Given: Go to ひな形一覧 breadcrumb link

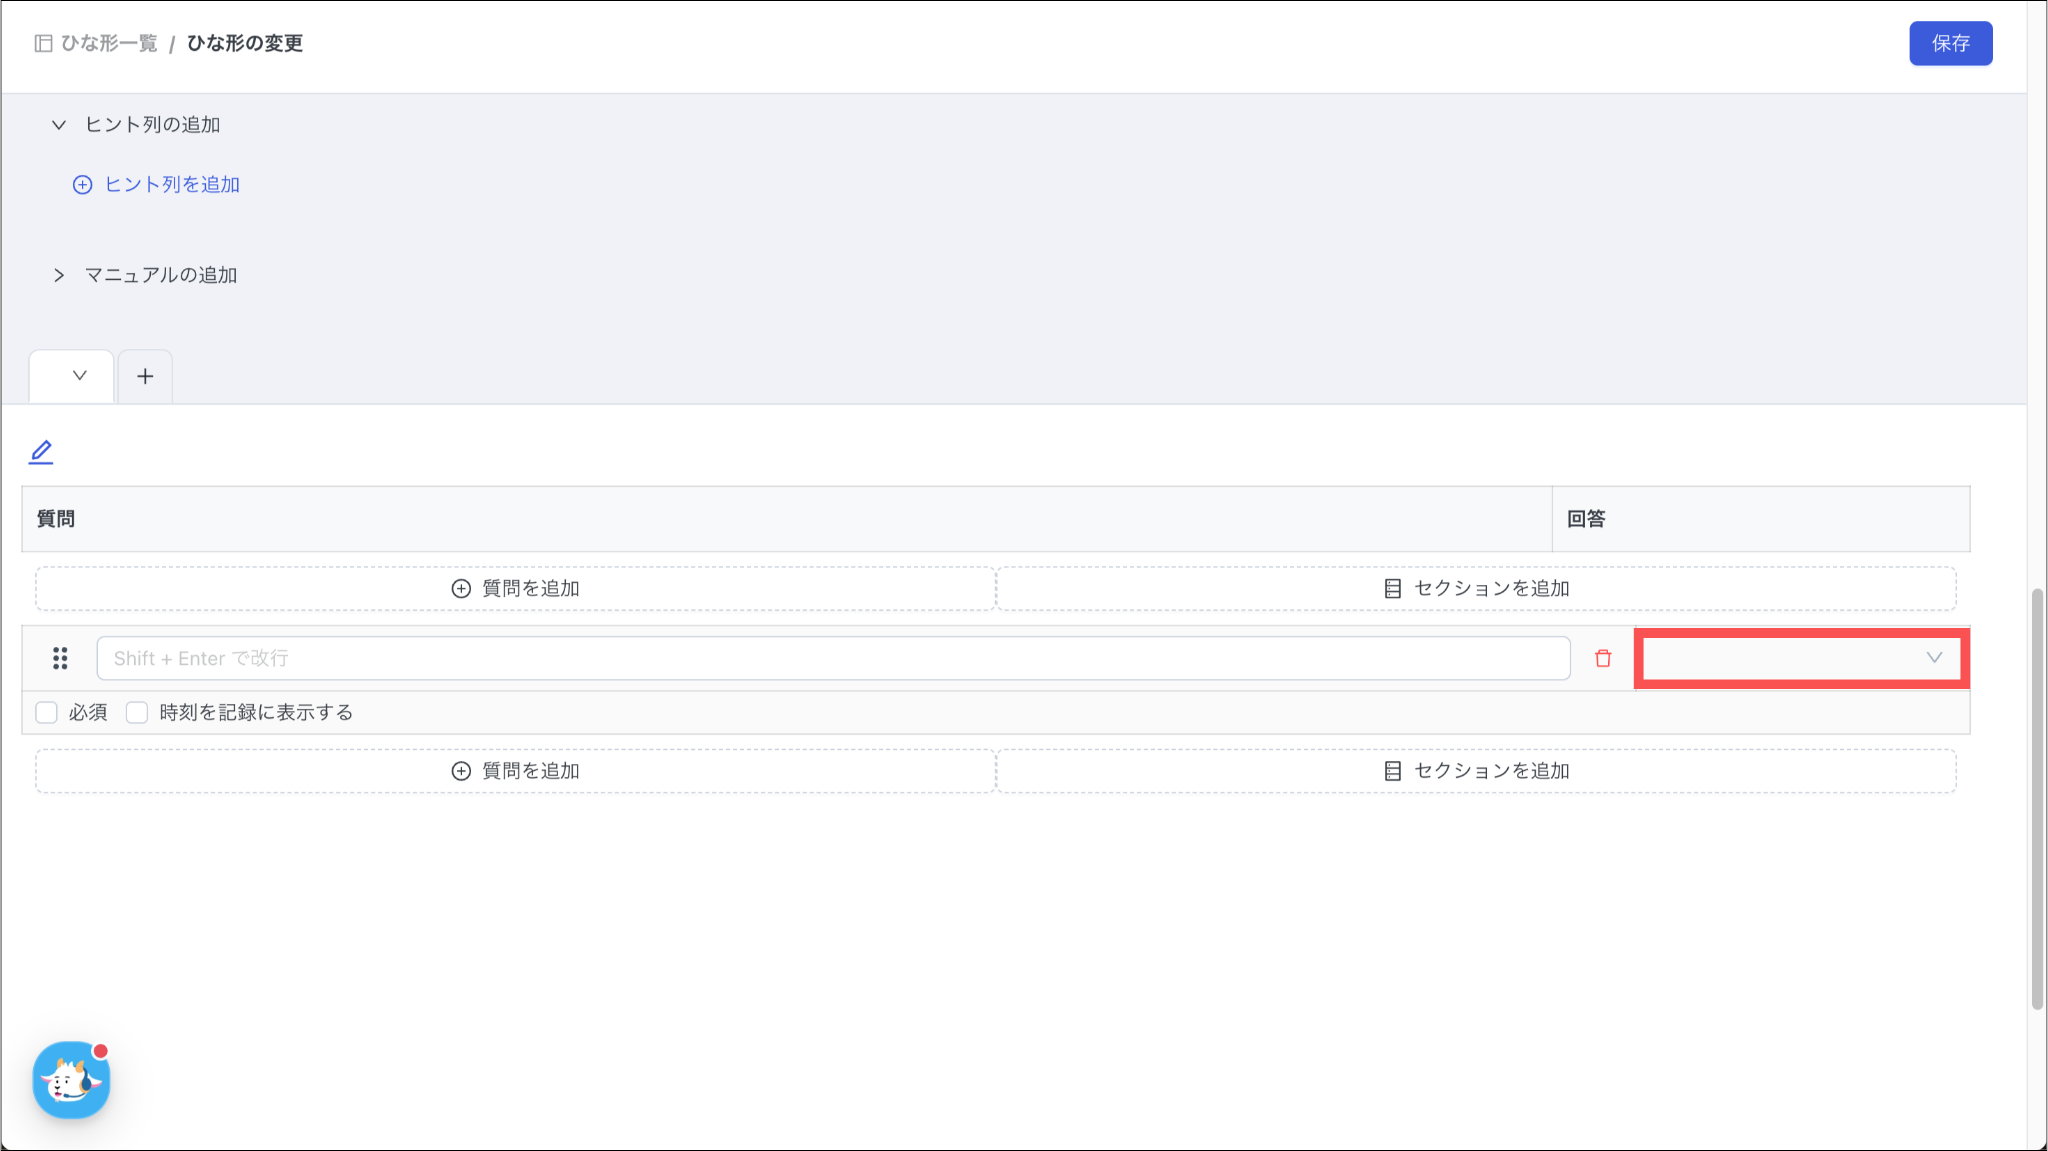Looking at the screenshot, I should pos(109,43).
